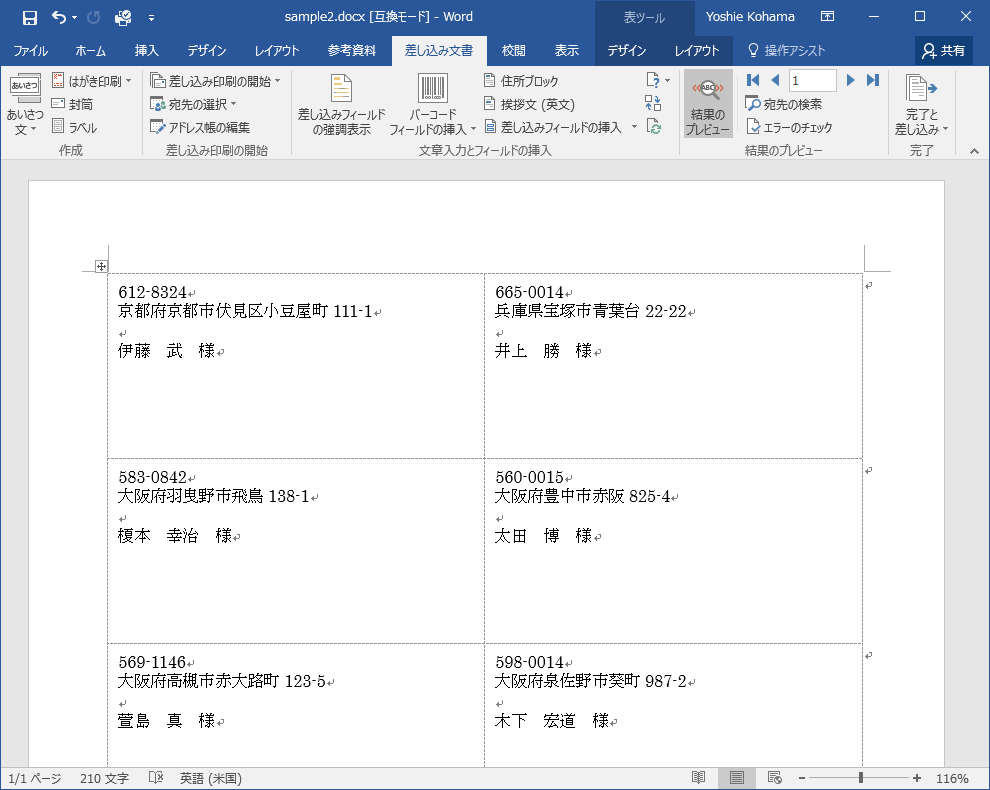Click the zoom slider handle

[x=861, y=778]
